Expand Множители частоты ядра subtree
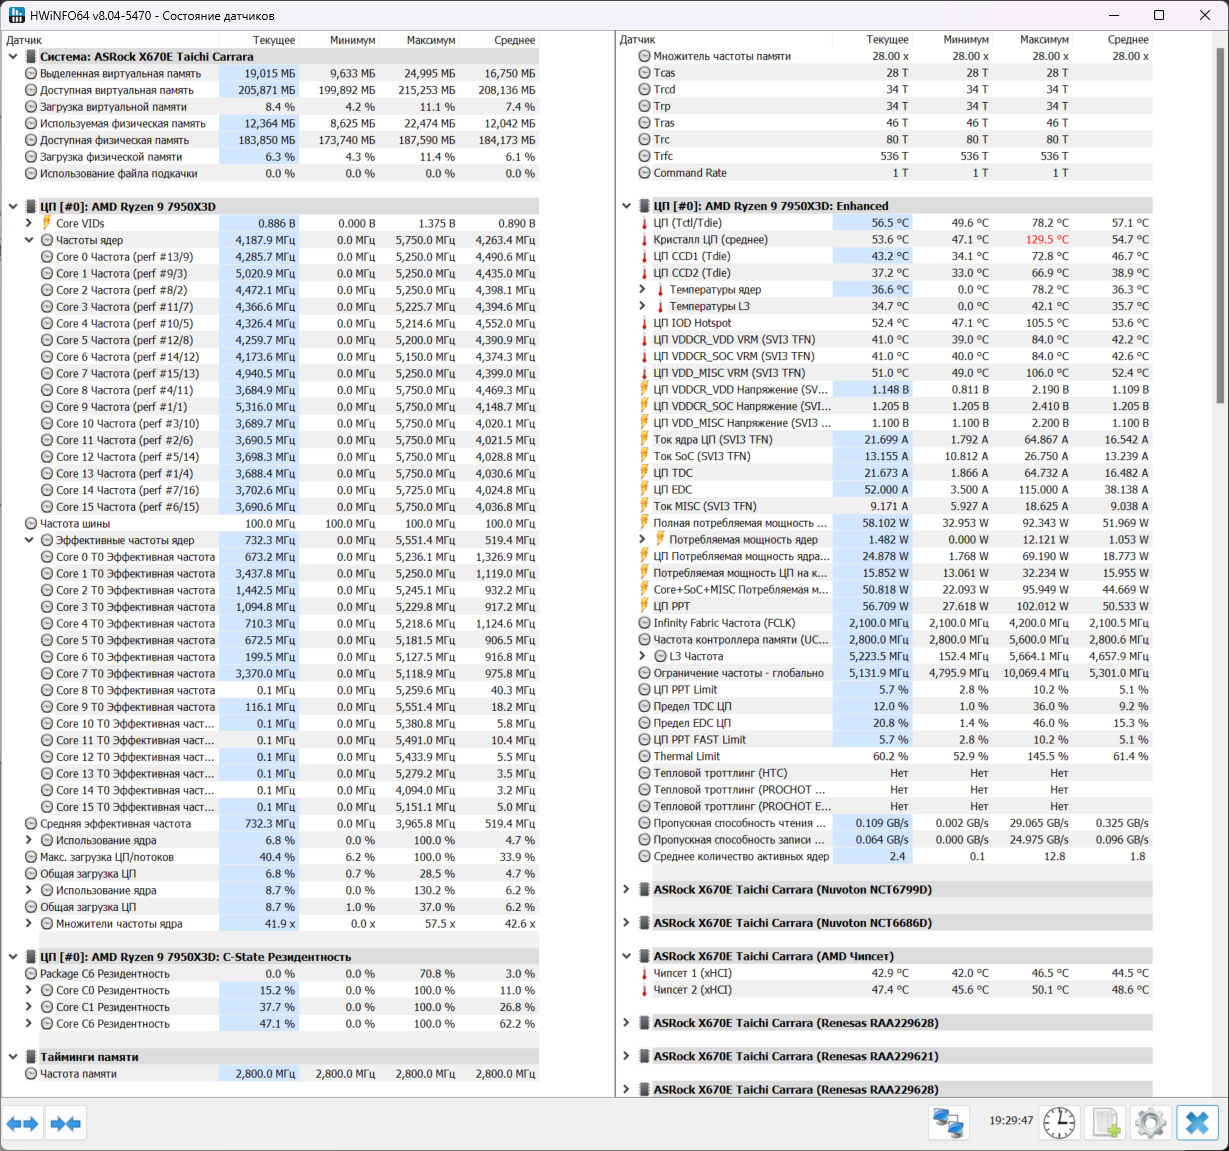This screenshot has height=1151, width=1229. (x=29, y=924)
